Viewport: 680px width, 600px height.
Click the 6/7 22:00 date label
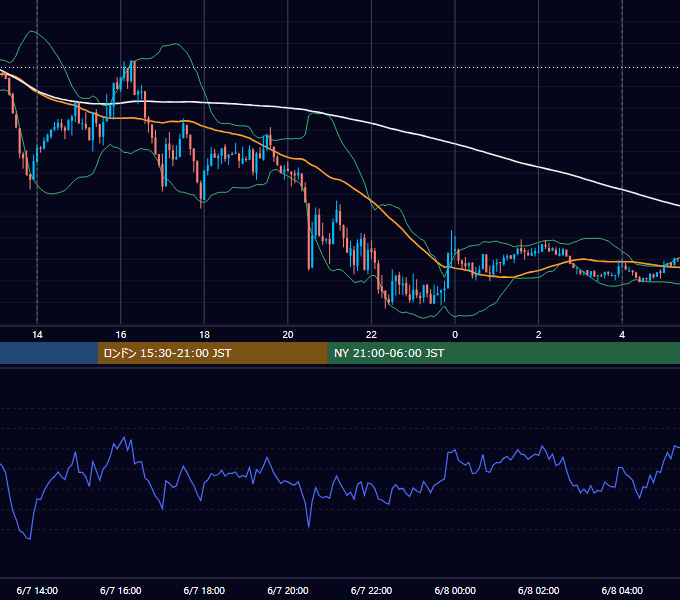pyautogui.click(x=371, y=590)
